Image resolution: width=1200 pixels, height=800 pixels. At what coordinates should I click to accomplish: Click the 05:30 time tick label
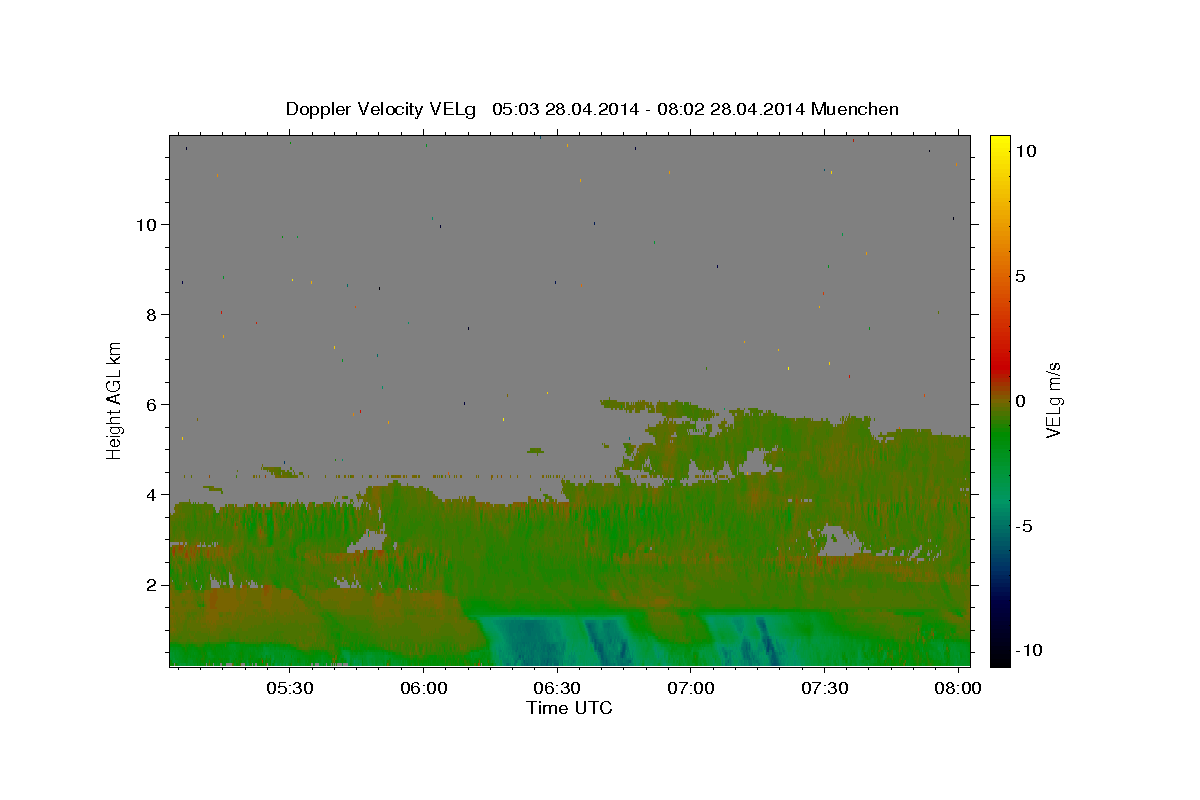pos(290,689)
